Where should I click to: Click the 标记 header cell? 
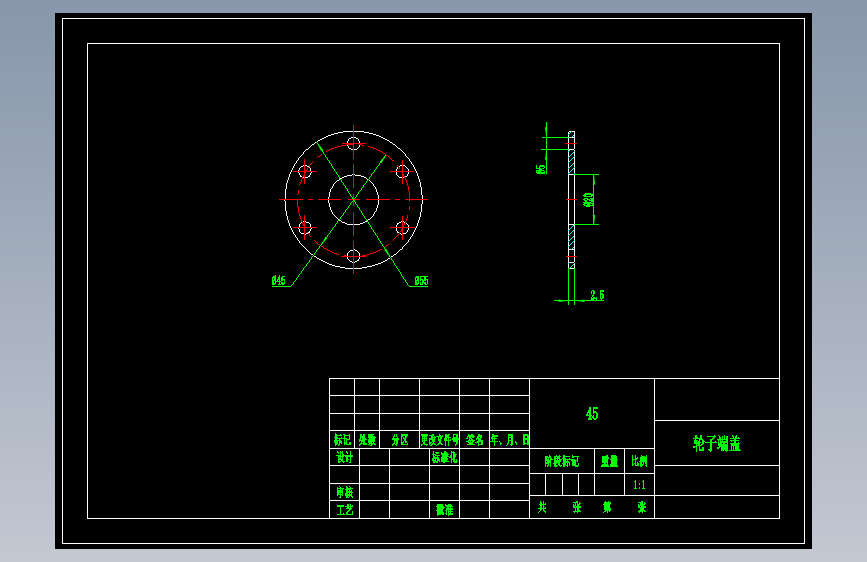tap(342, 440)
